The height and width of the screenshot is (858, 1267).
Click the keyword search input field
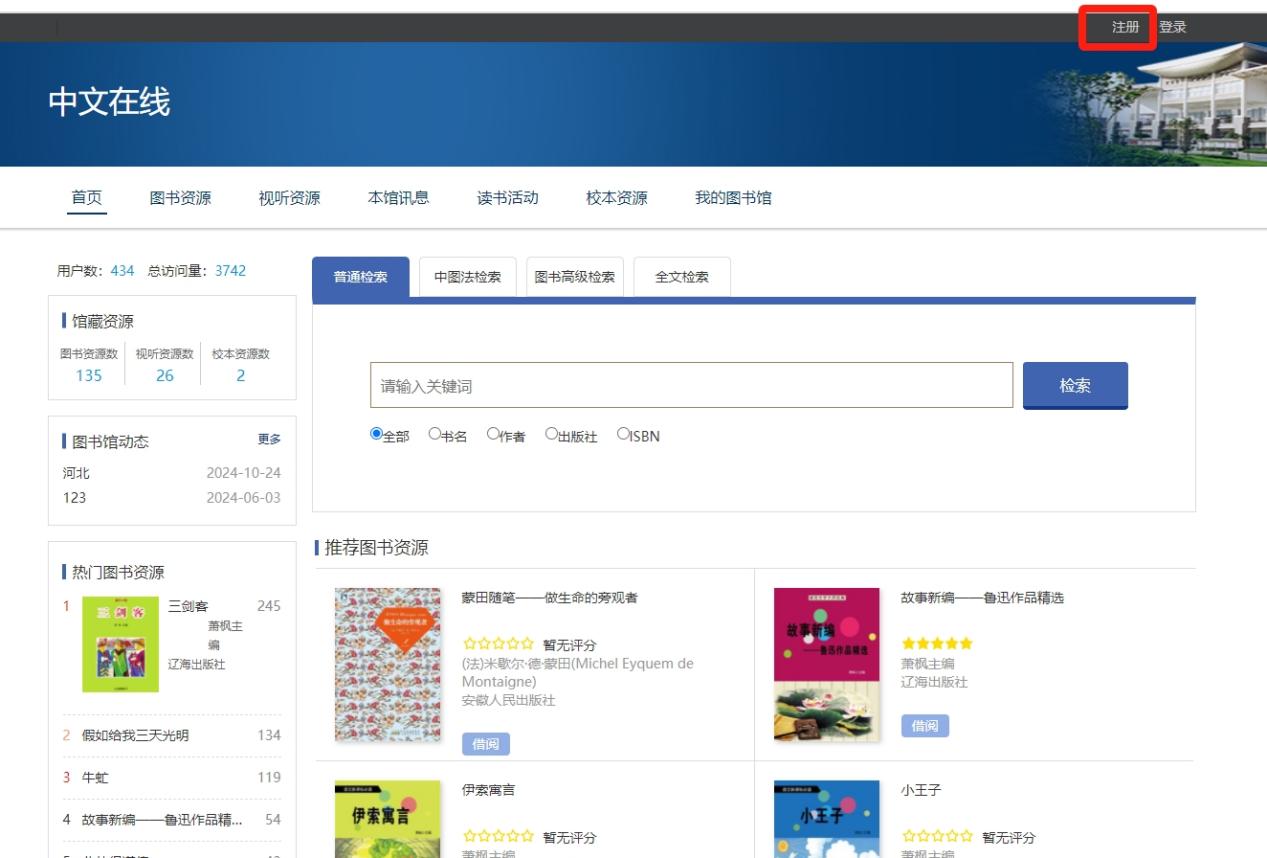click(691, 386)
